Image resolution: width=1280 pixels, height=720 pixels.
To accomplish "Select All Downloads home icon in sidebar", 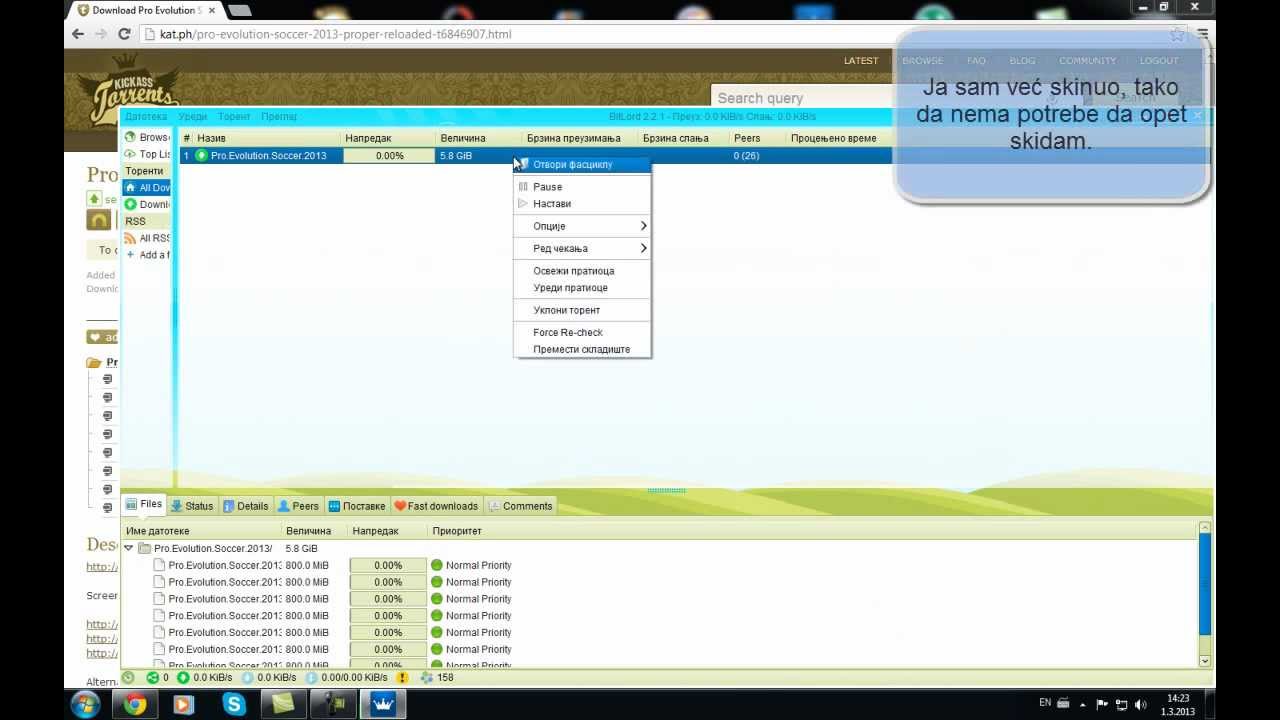I will 130,188.
